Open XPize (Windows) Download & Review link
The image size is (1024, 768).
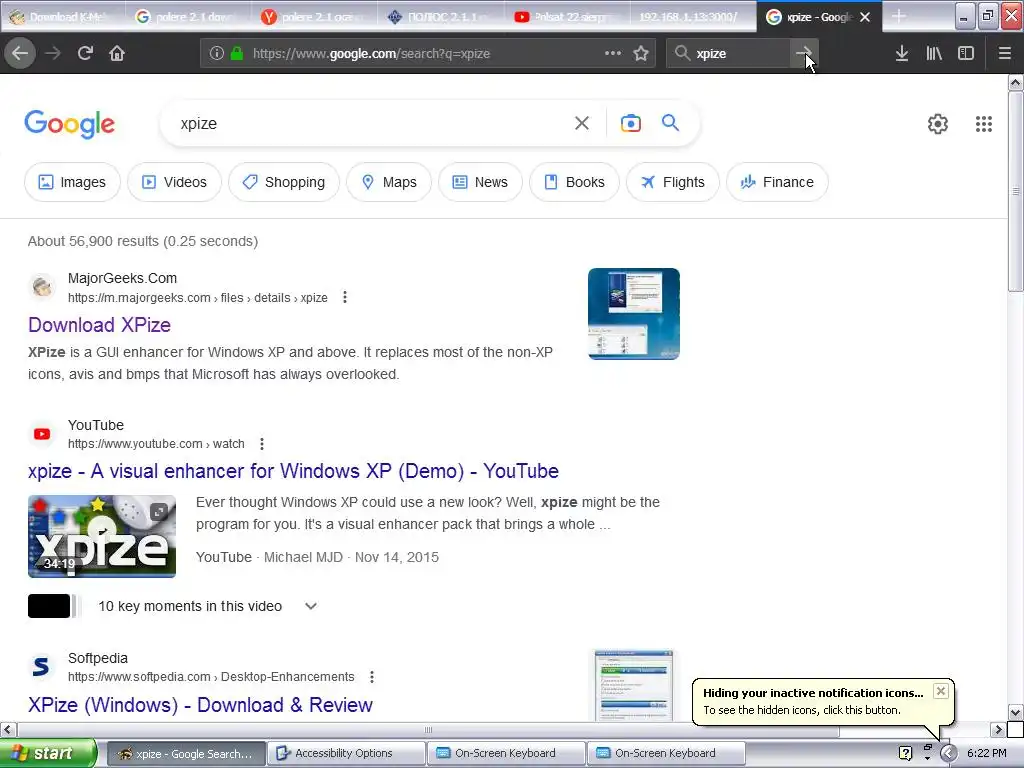pos(200,705)
